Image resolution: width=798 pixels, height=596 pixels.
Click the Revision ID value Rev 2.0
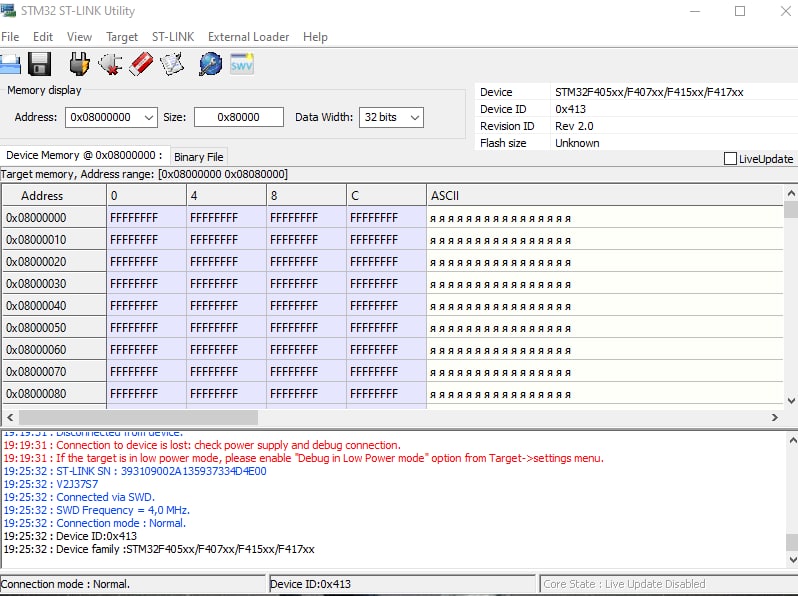[x=574, y=126]
